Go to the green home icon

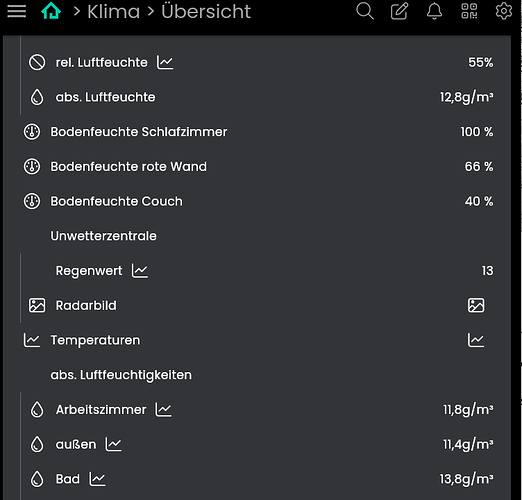[x=51, y=11]
